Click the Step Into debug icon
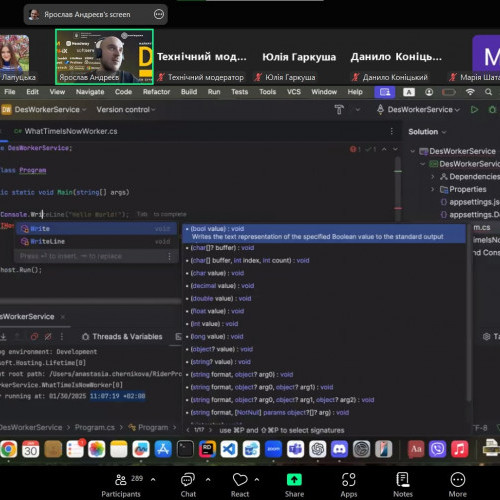 pyautogui.click(x=3, y=337)
